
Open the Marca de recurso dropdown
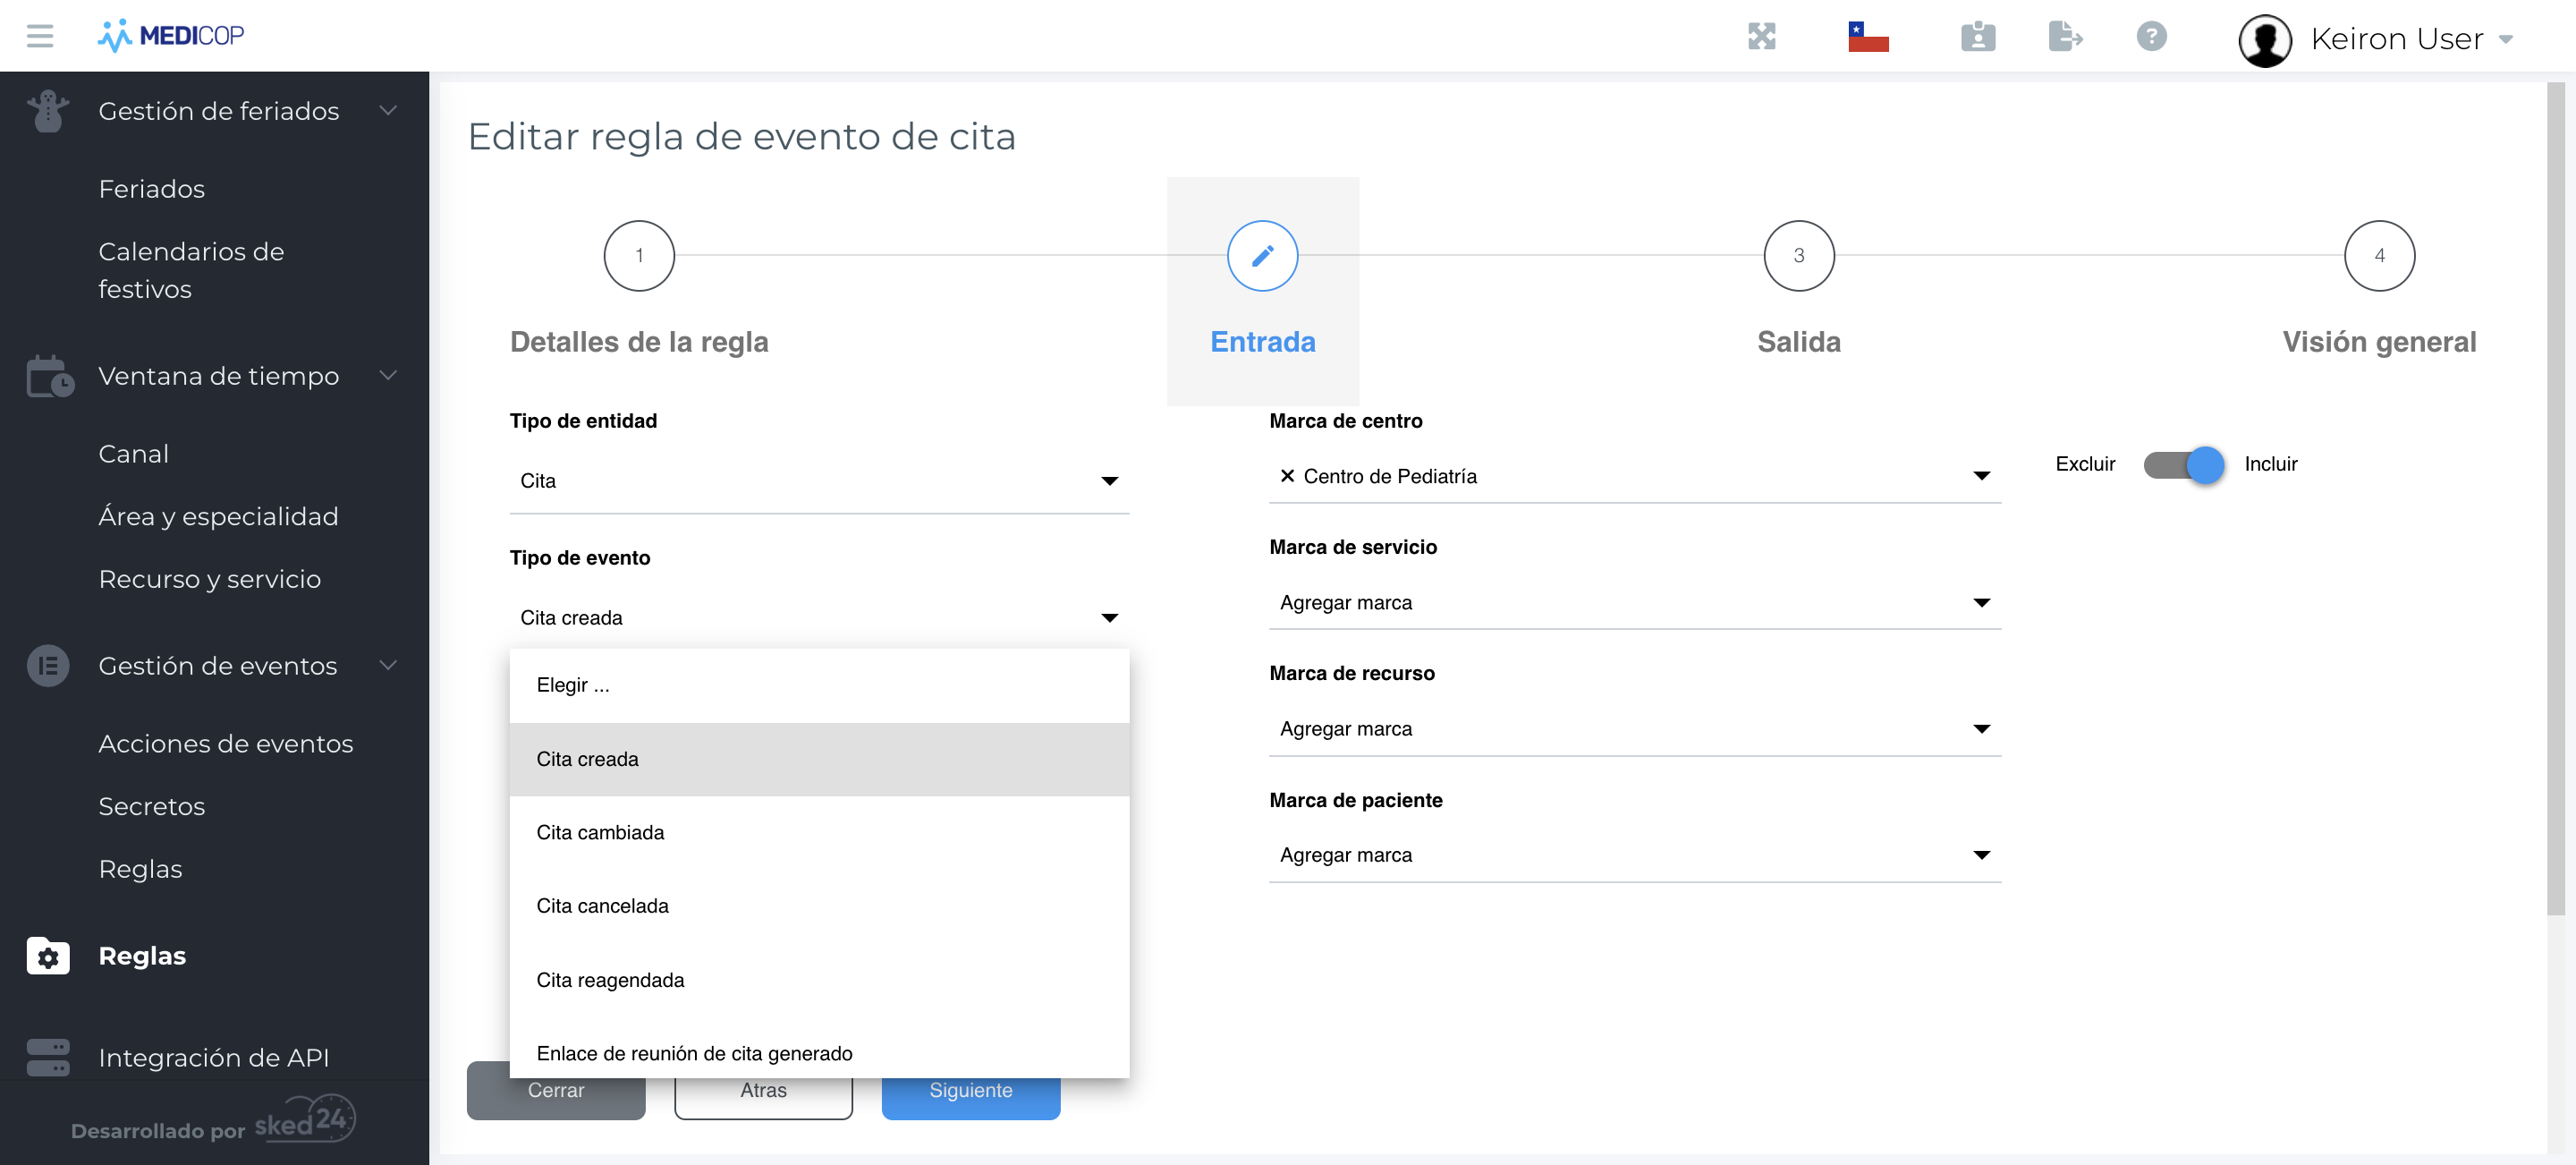(x=1634, y=729)
